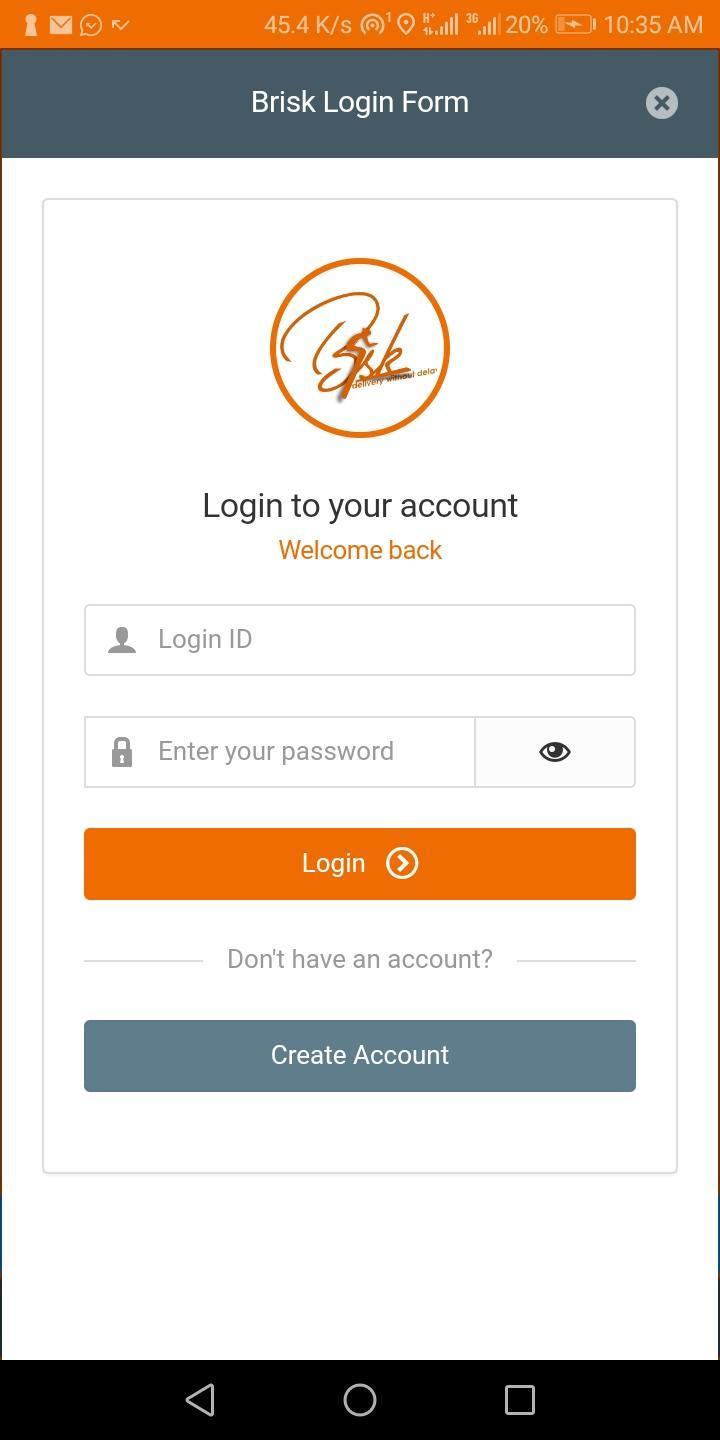Open recent apps square button

pos(520,1400)
